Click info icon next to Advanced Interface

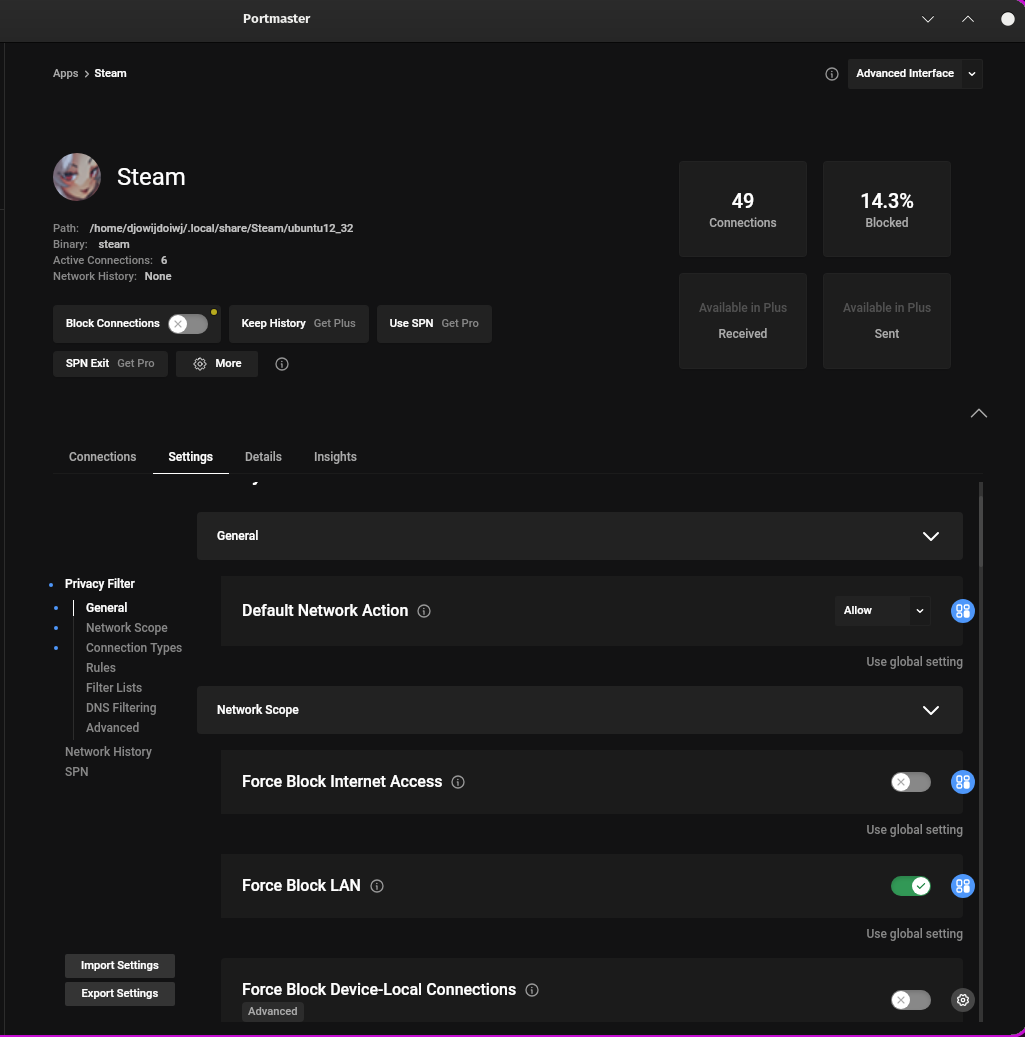pyautogui.click(x=832, y=74)
